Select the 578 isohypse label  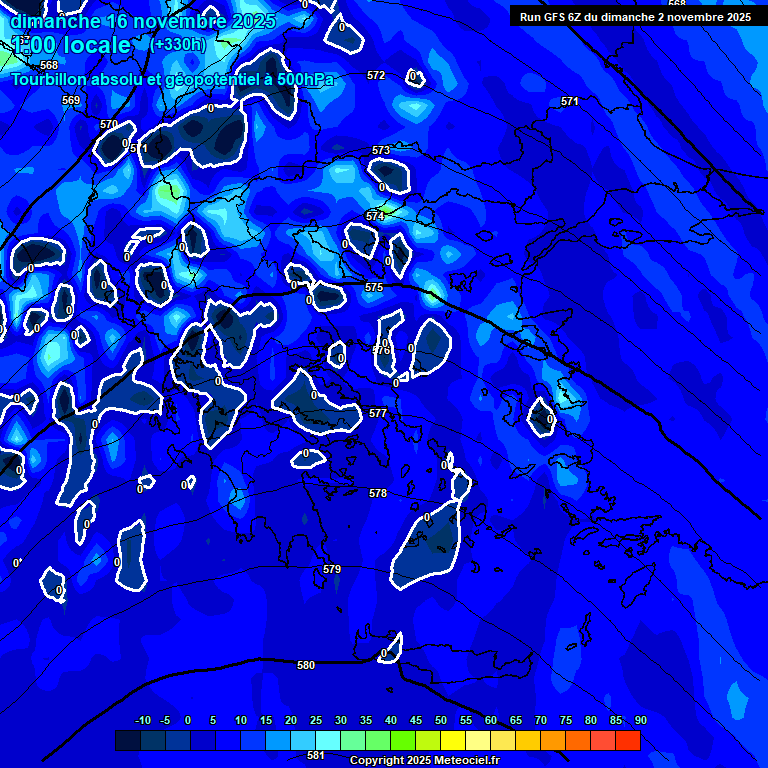(378, 493)
